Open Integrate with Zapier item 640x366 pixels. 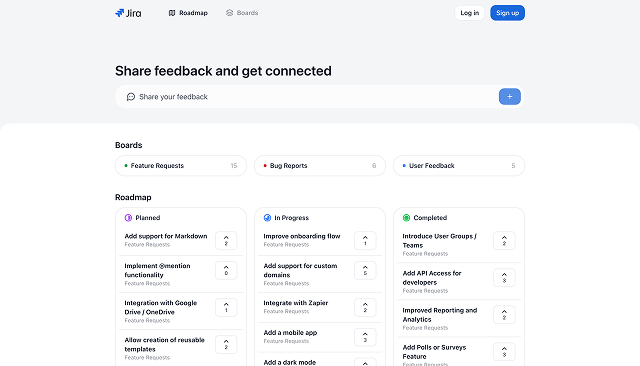pyautogui.click(x=296, y=303)
